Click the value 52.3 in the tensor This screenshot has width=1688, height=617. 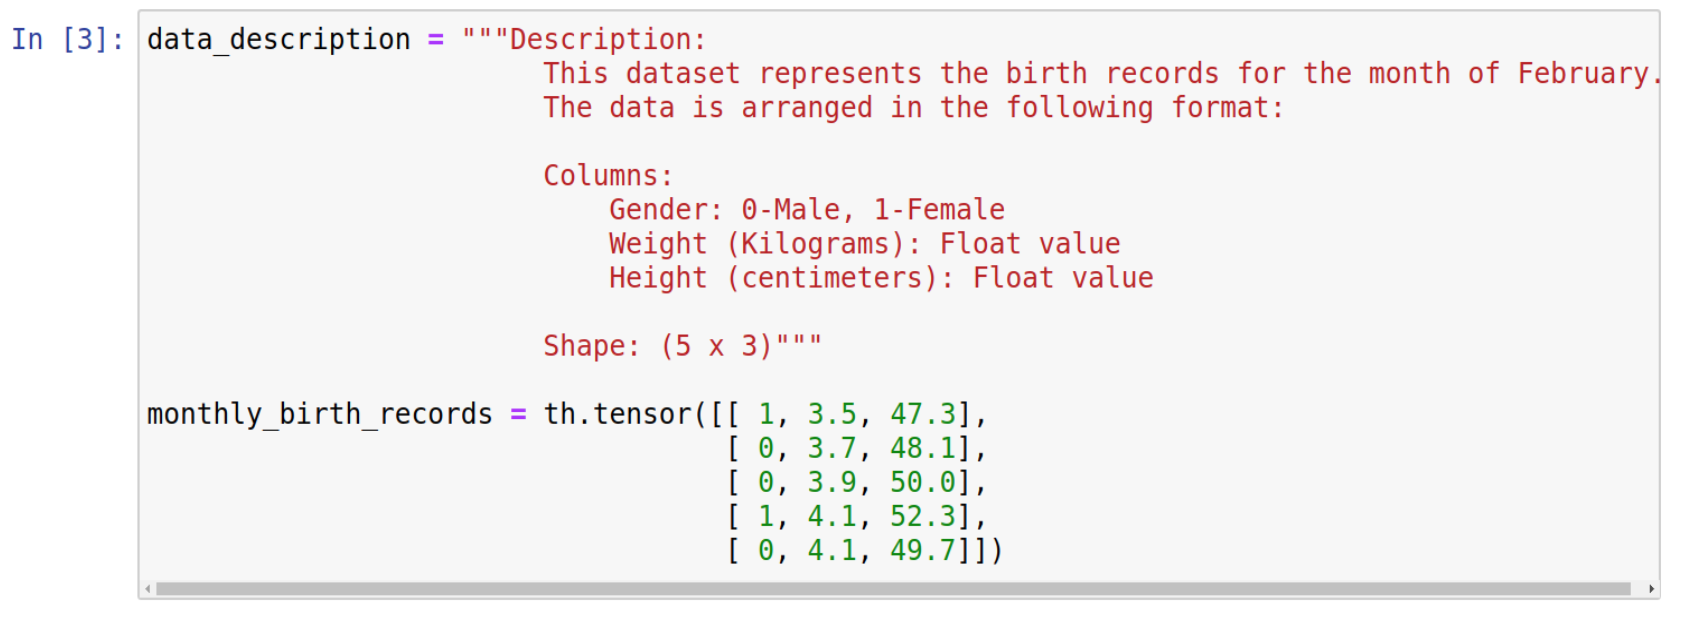(x=923, y=516)
